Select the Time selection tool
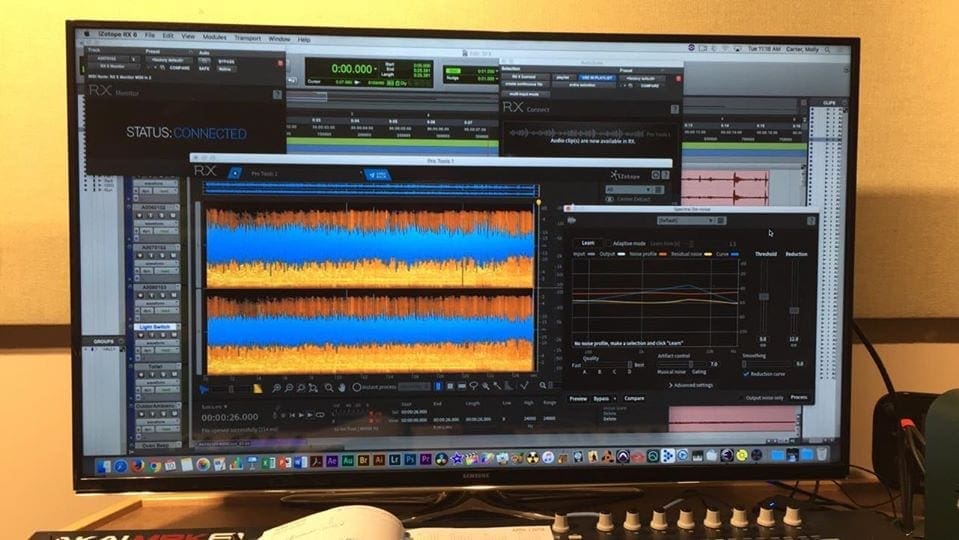The height and width of the screenshot is (540, 959). [438, 387]
